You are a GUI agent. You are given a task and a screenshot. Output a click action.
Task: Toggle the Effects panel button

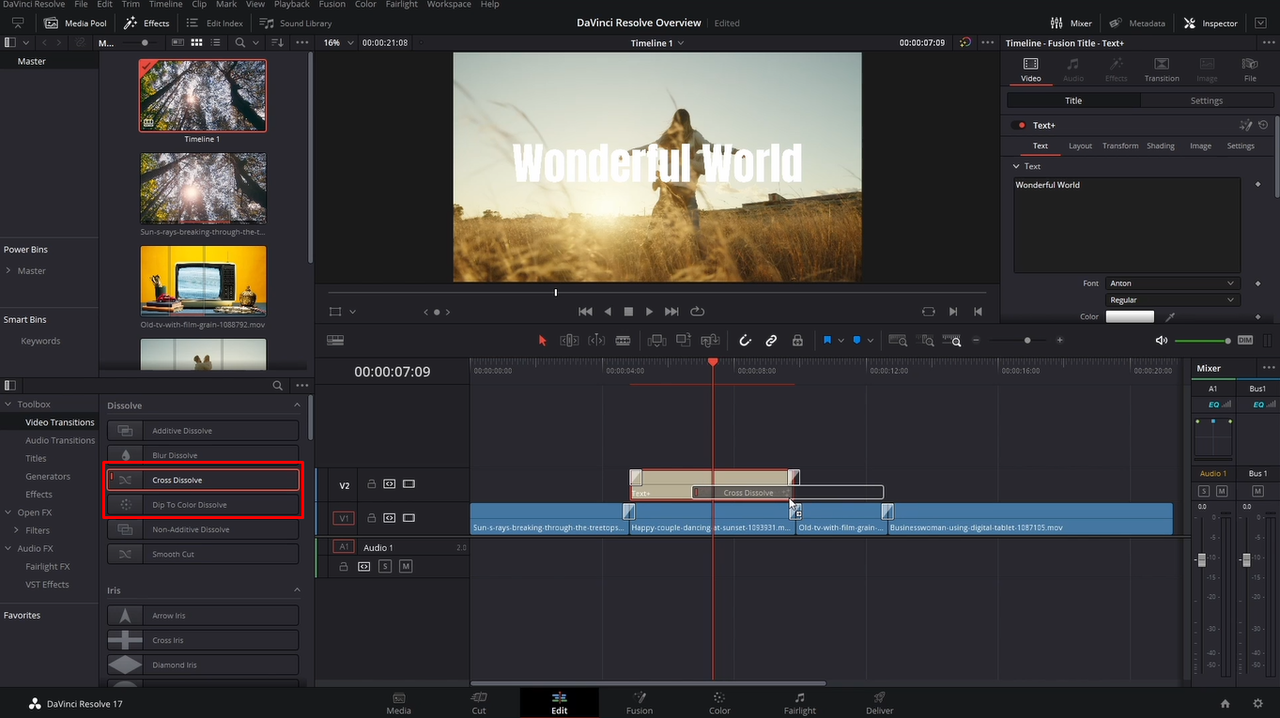pyautogui.click(x=147, y=23)
